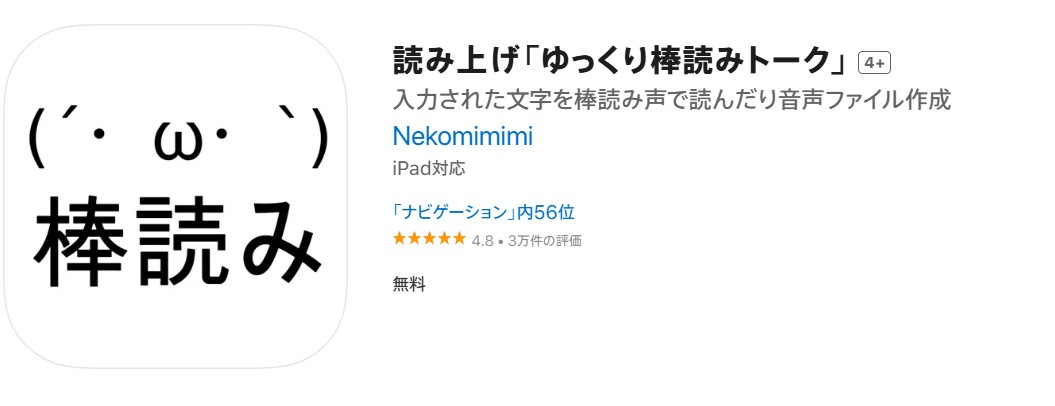
Task: Click the third orange rating star
Action: (429, 238)
